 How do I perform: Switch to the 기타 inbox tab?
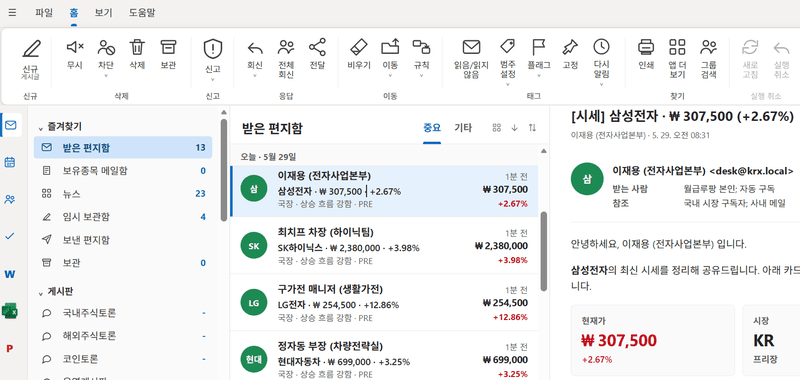[x=463, y=128]
